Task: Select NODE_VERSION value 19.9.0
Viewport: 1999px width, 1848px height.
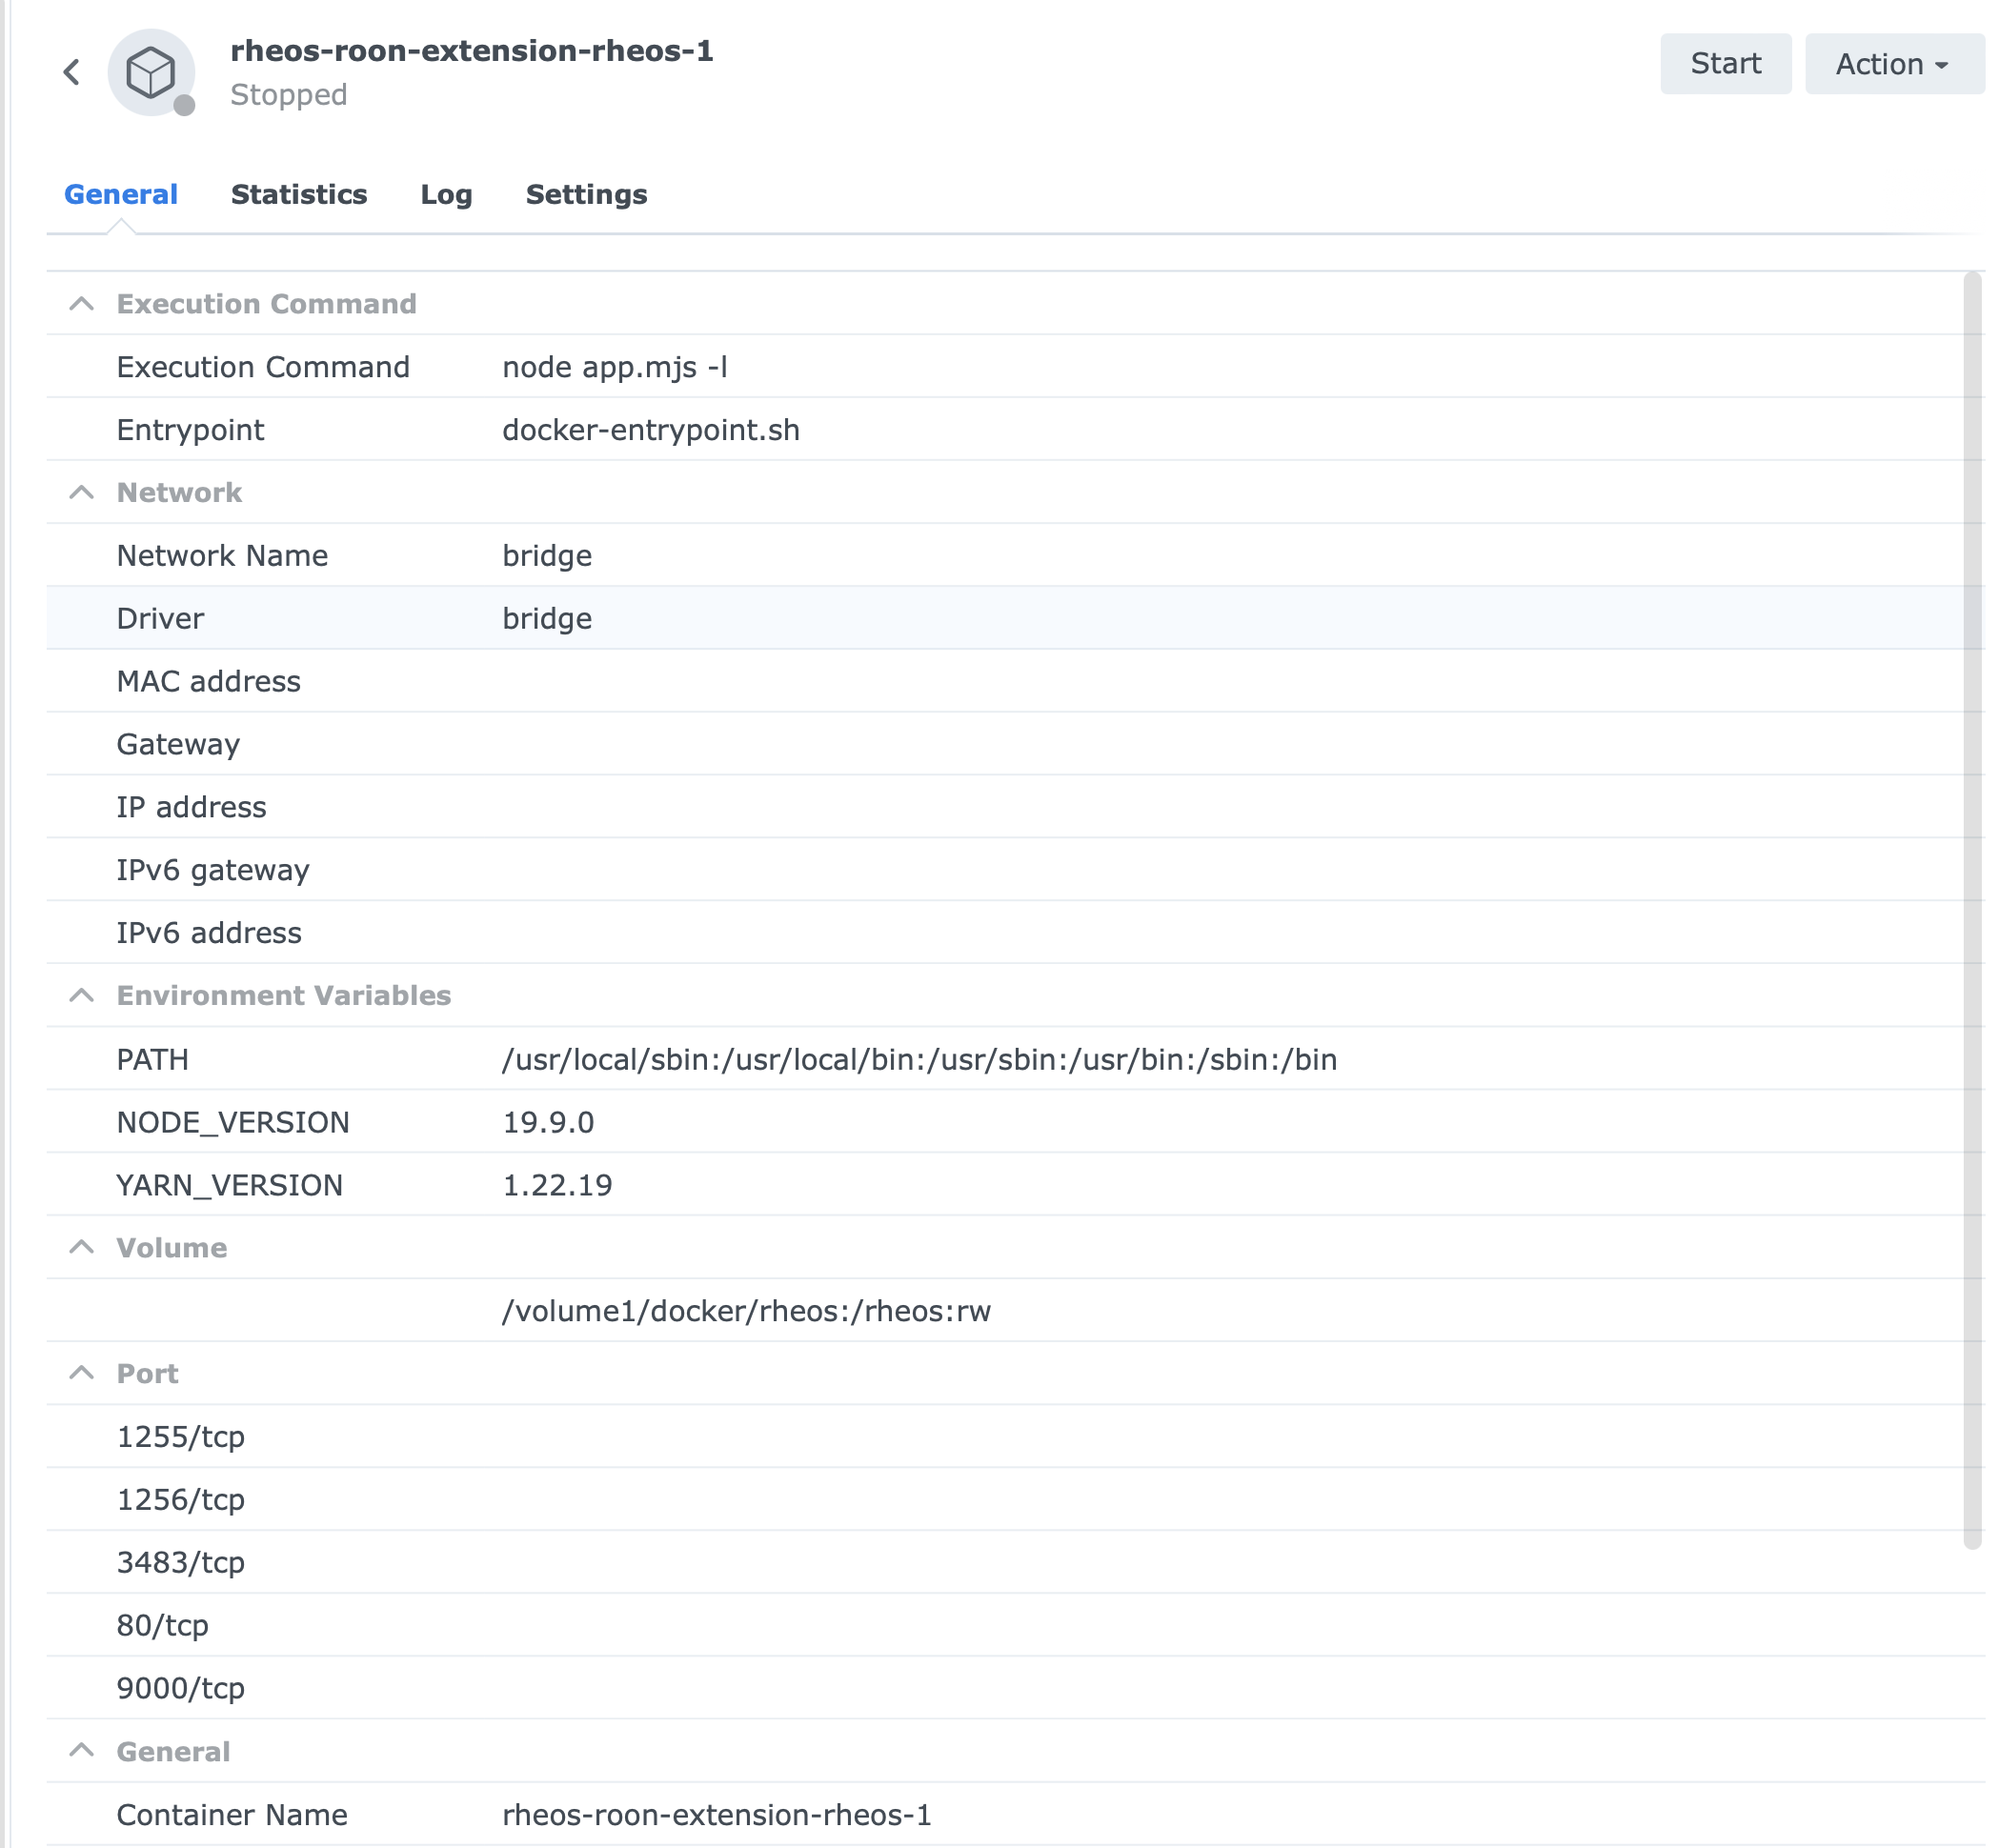Action: [548, 1122]
